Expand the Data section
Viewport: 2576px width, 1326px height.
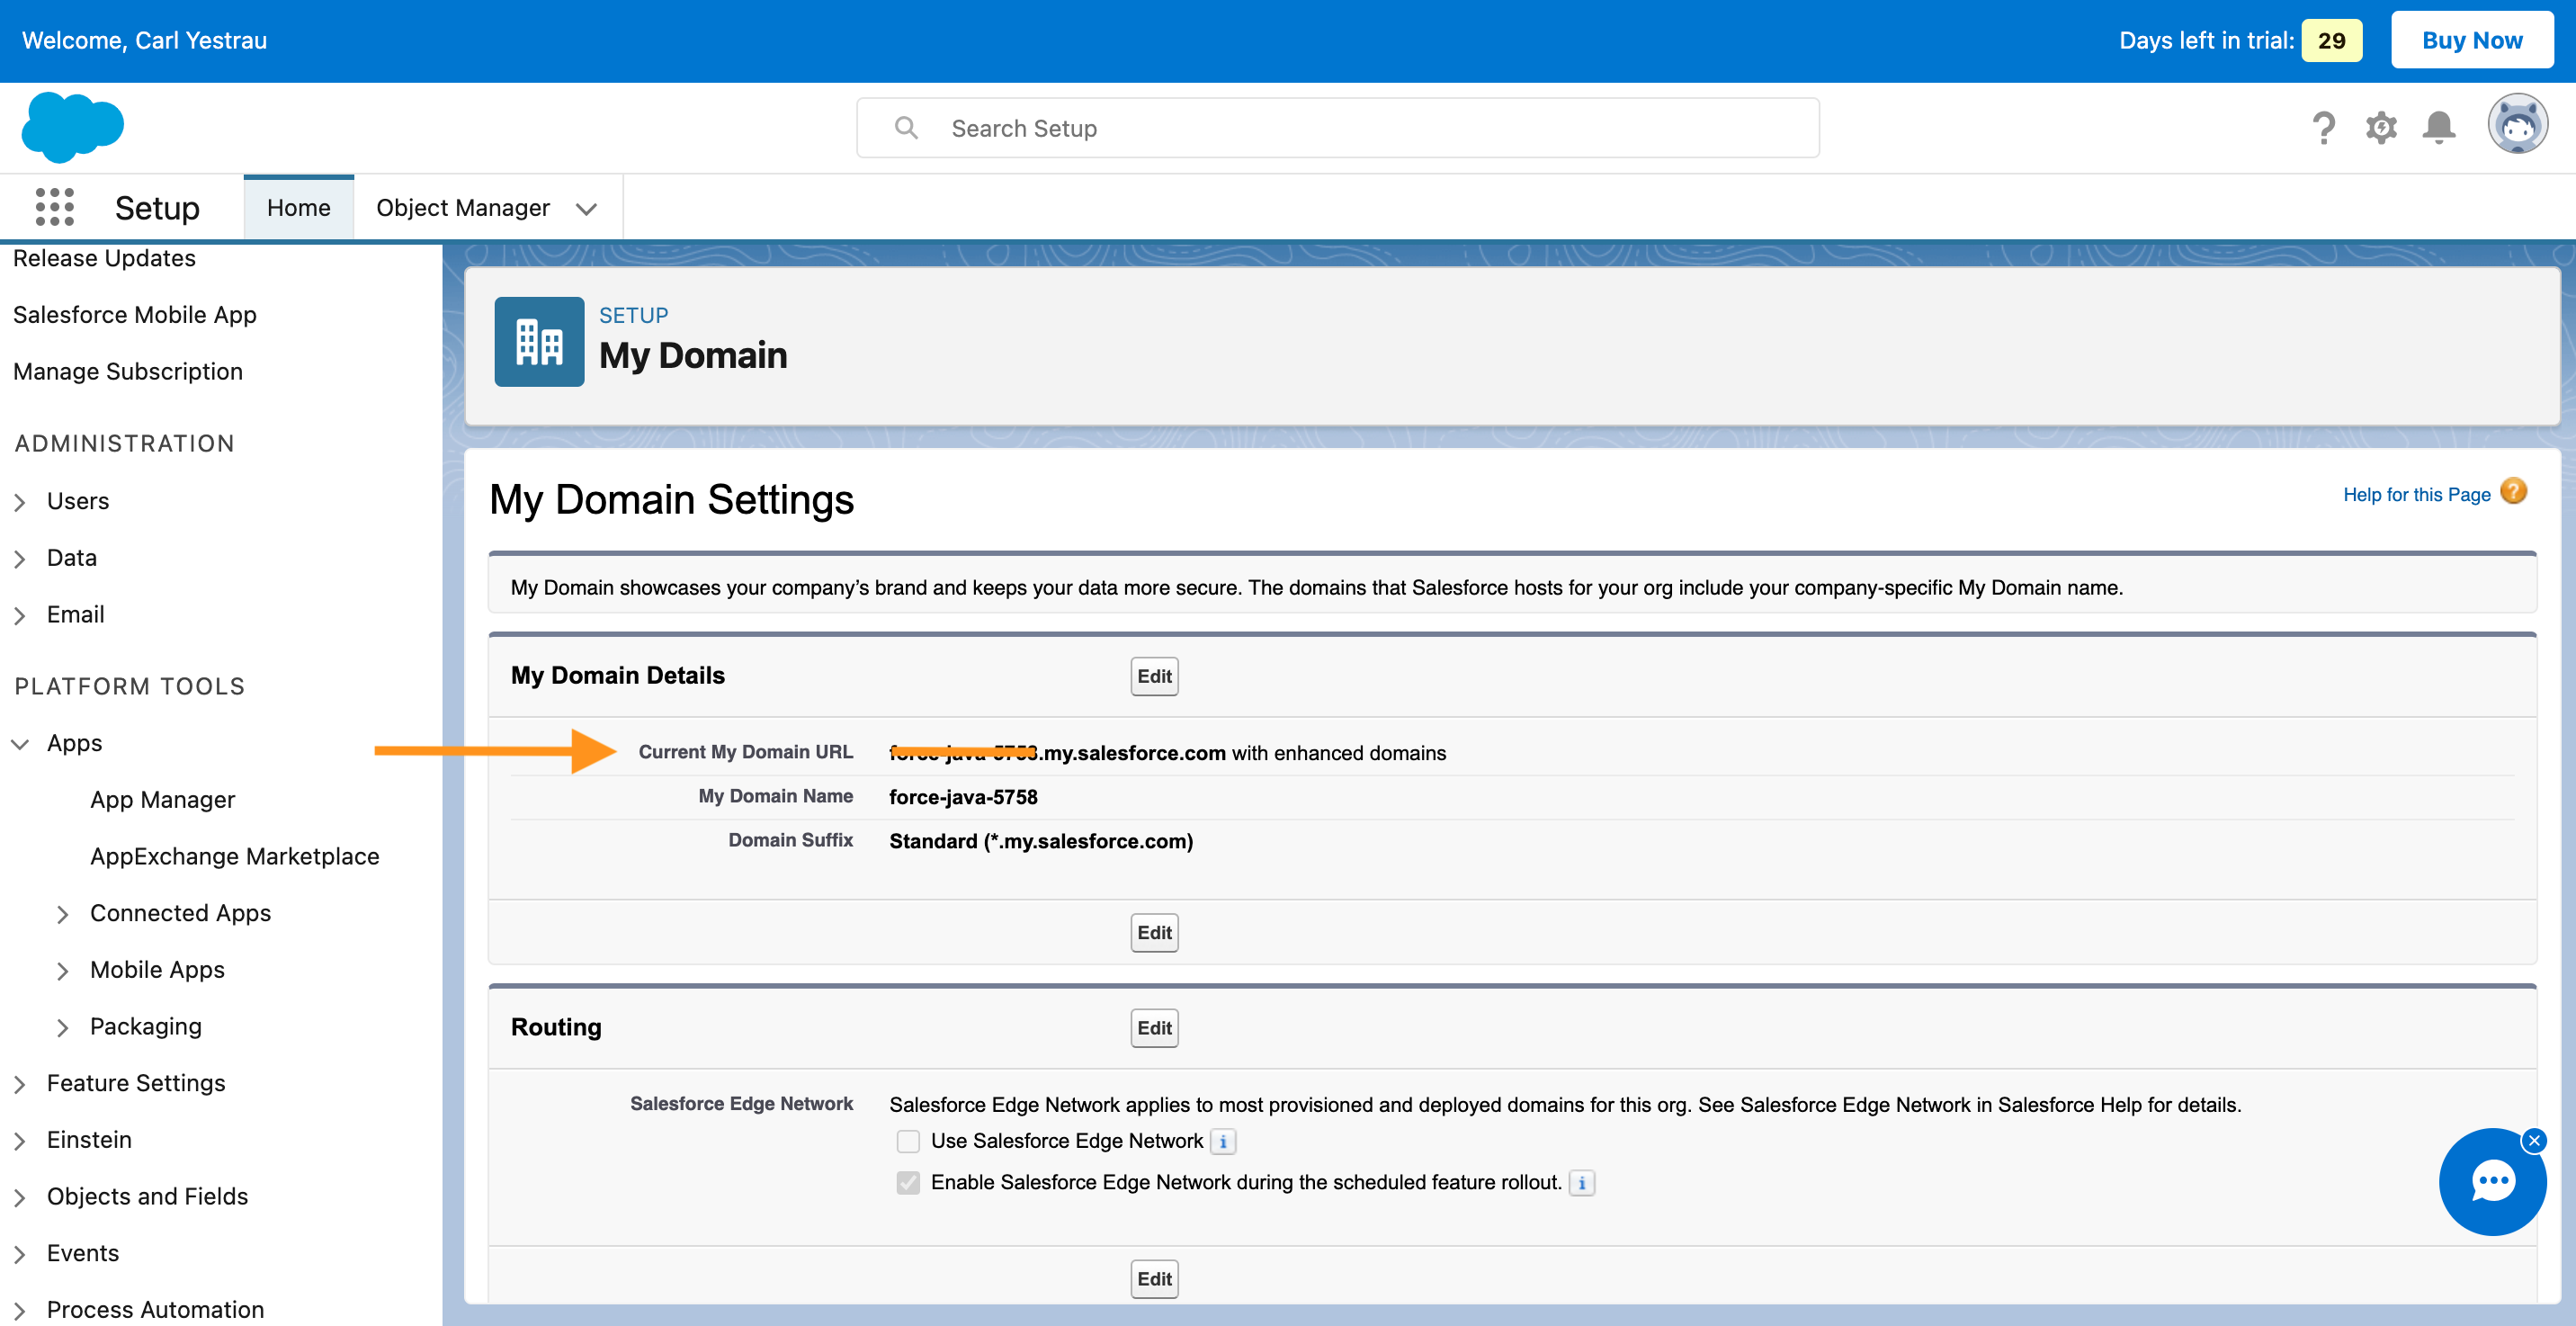pos(20,559)
